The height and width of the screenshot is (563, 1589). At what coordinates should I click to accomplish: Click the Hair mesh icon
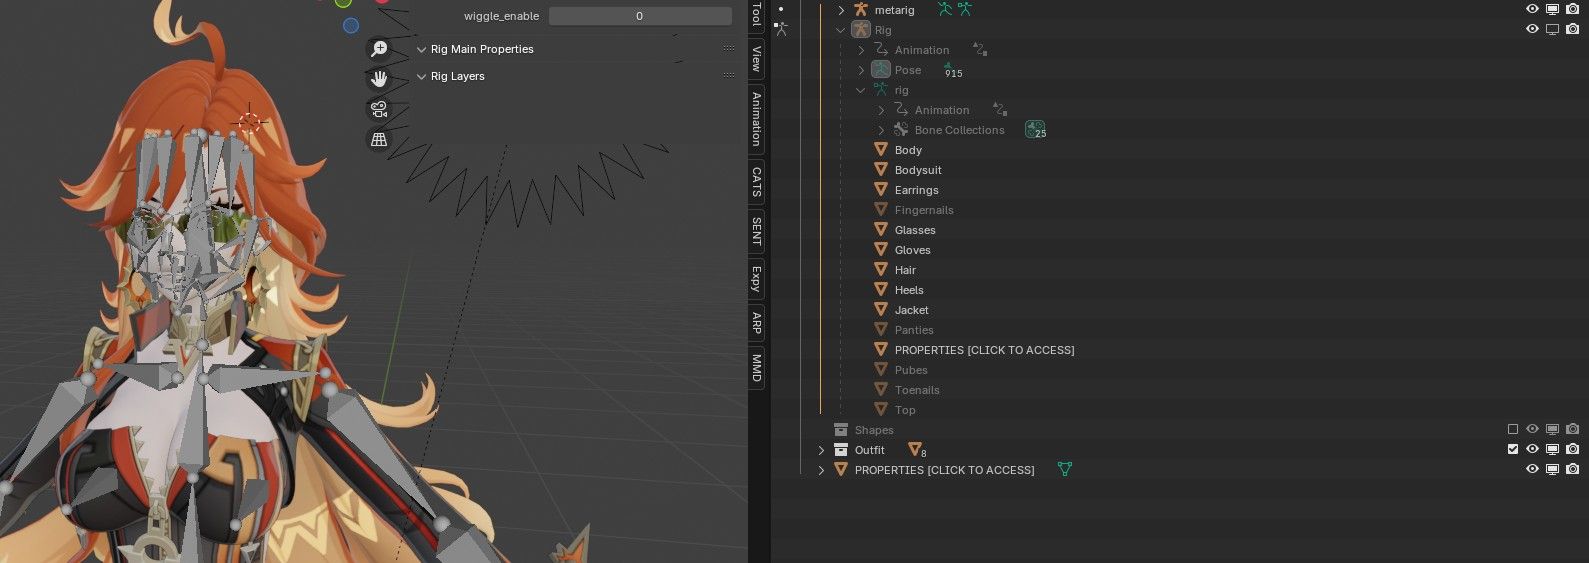pos(881,270)
